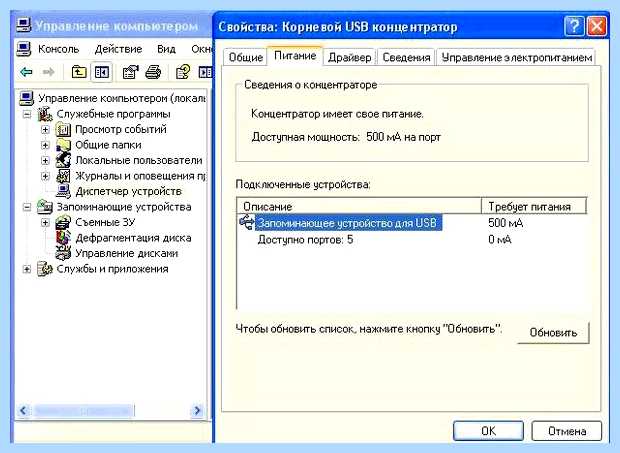Select Дефрагментация диска in the tree
This screenshot has height=453, width=620.
133,238
